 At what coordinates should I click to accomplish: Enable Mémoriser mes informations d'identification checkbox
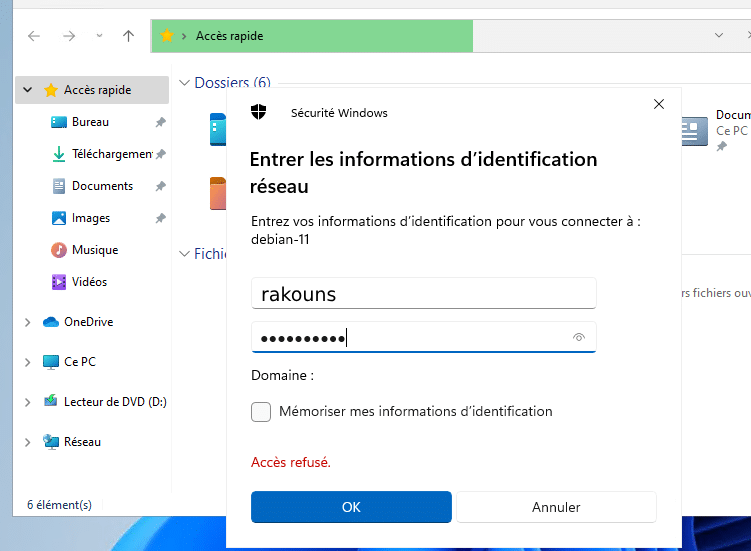point(261,412)
